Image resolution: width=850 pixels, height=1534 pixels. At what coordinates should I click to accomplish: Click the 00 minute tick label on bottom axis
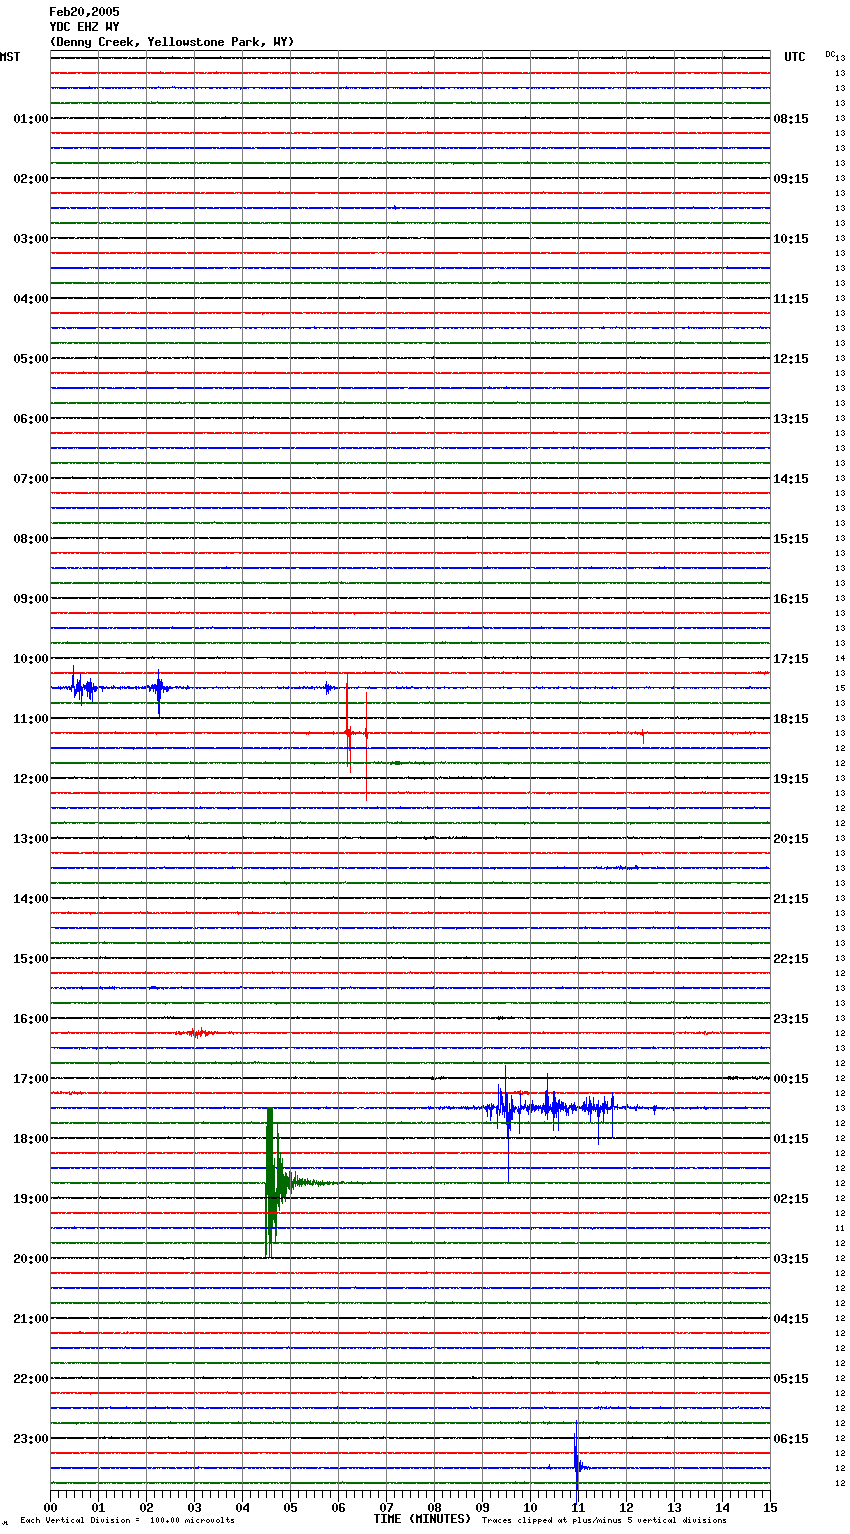50,1507
